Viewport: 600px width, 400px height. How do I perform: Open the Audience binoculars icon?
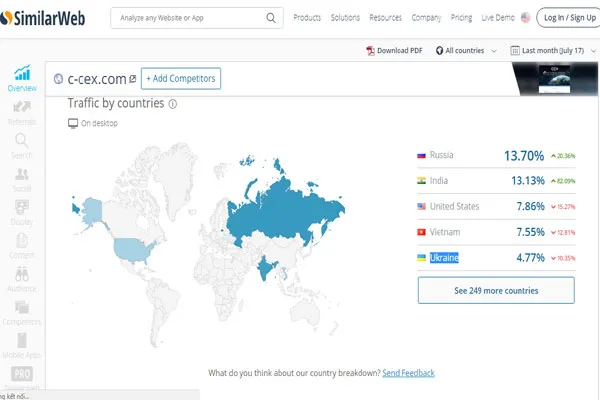coord(22,275)
